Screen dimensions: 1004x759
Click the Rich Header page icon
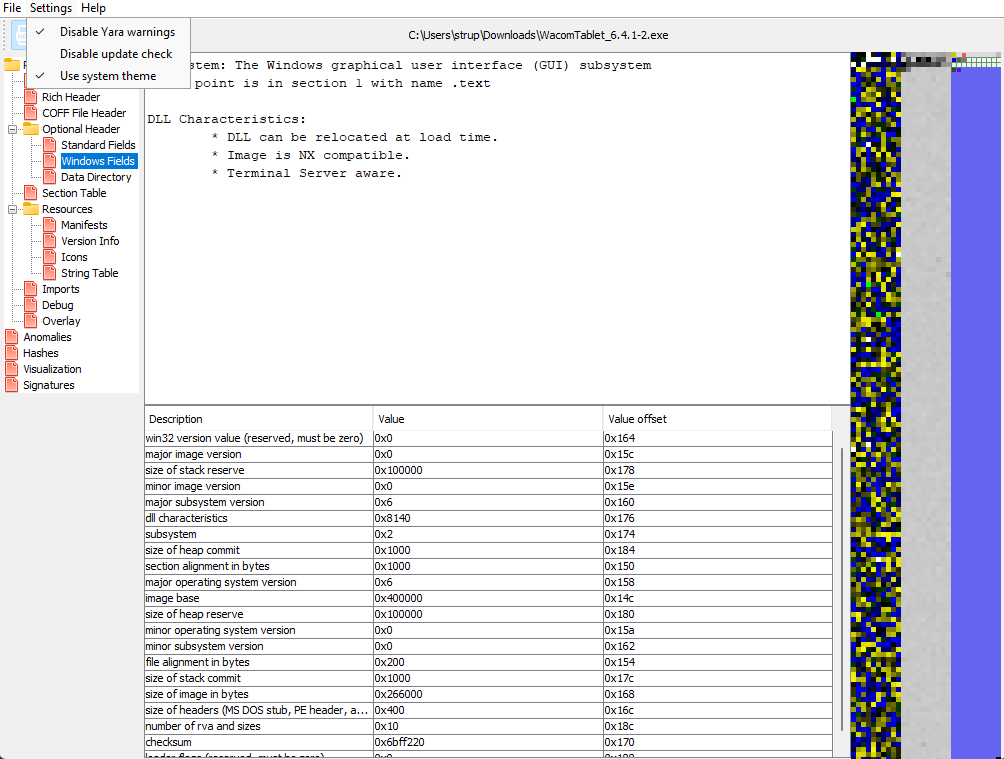point(31,97)
